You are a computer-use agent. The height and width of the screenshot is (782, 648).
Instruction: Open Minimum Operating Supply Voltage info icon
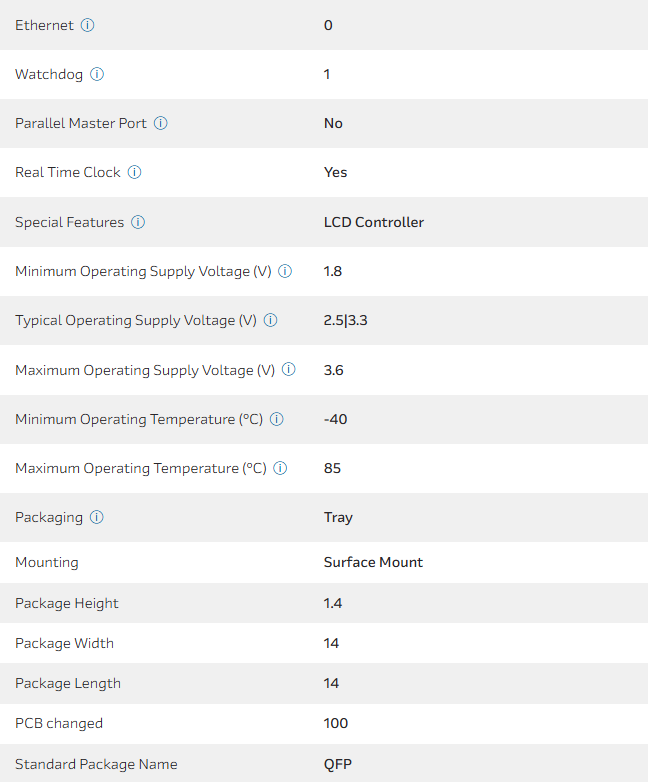[285, 271]
